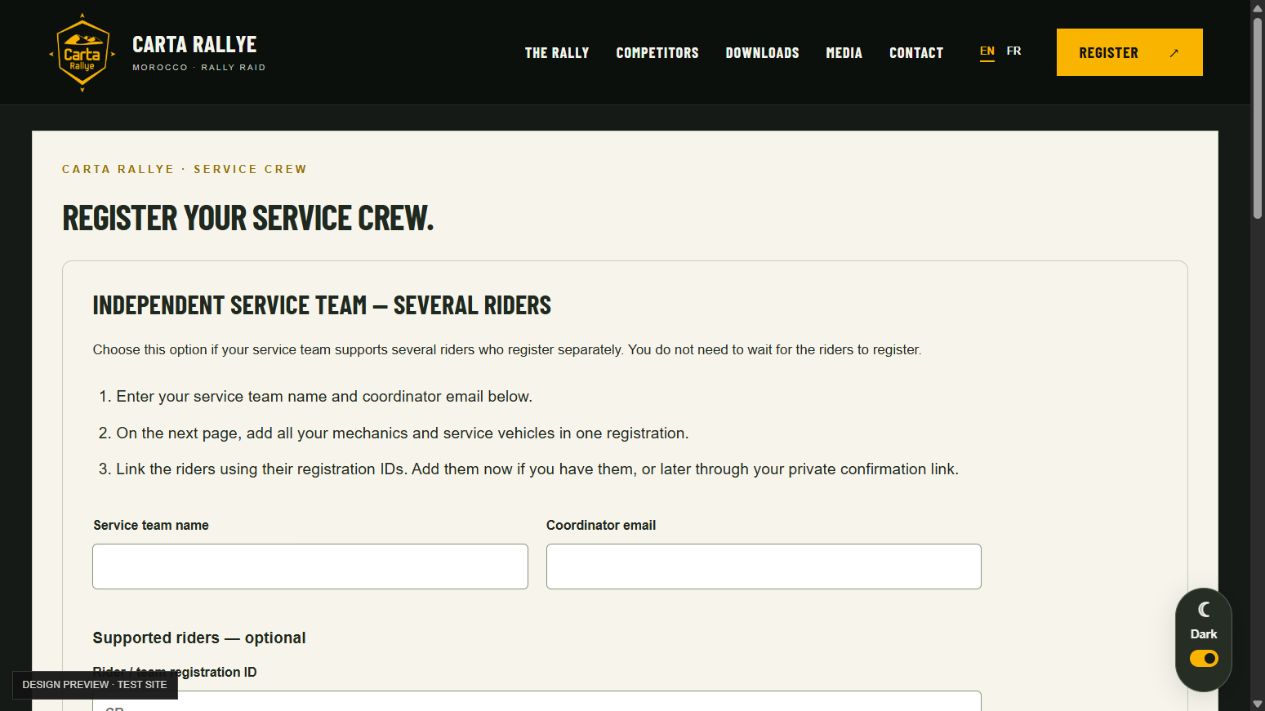Open the Contact page link
Screen dimensions: 1265x711
point(916,52)
